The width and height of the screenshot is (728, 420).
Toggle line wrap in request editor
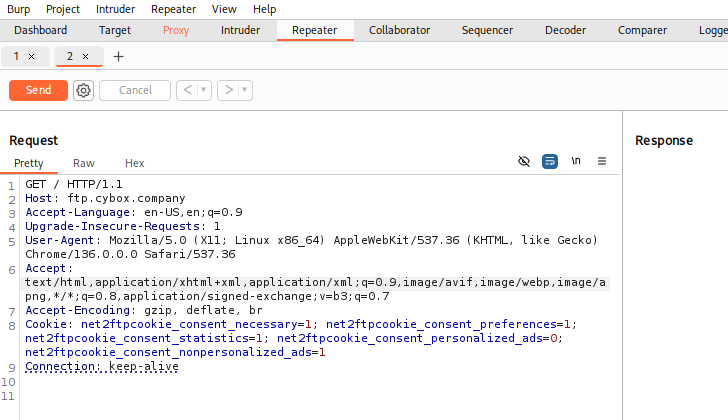[549, 161]
